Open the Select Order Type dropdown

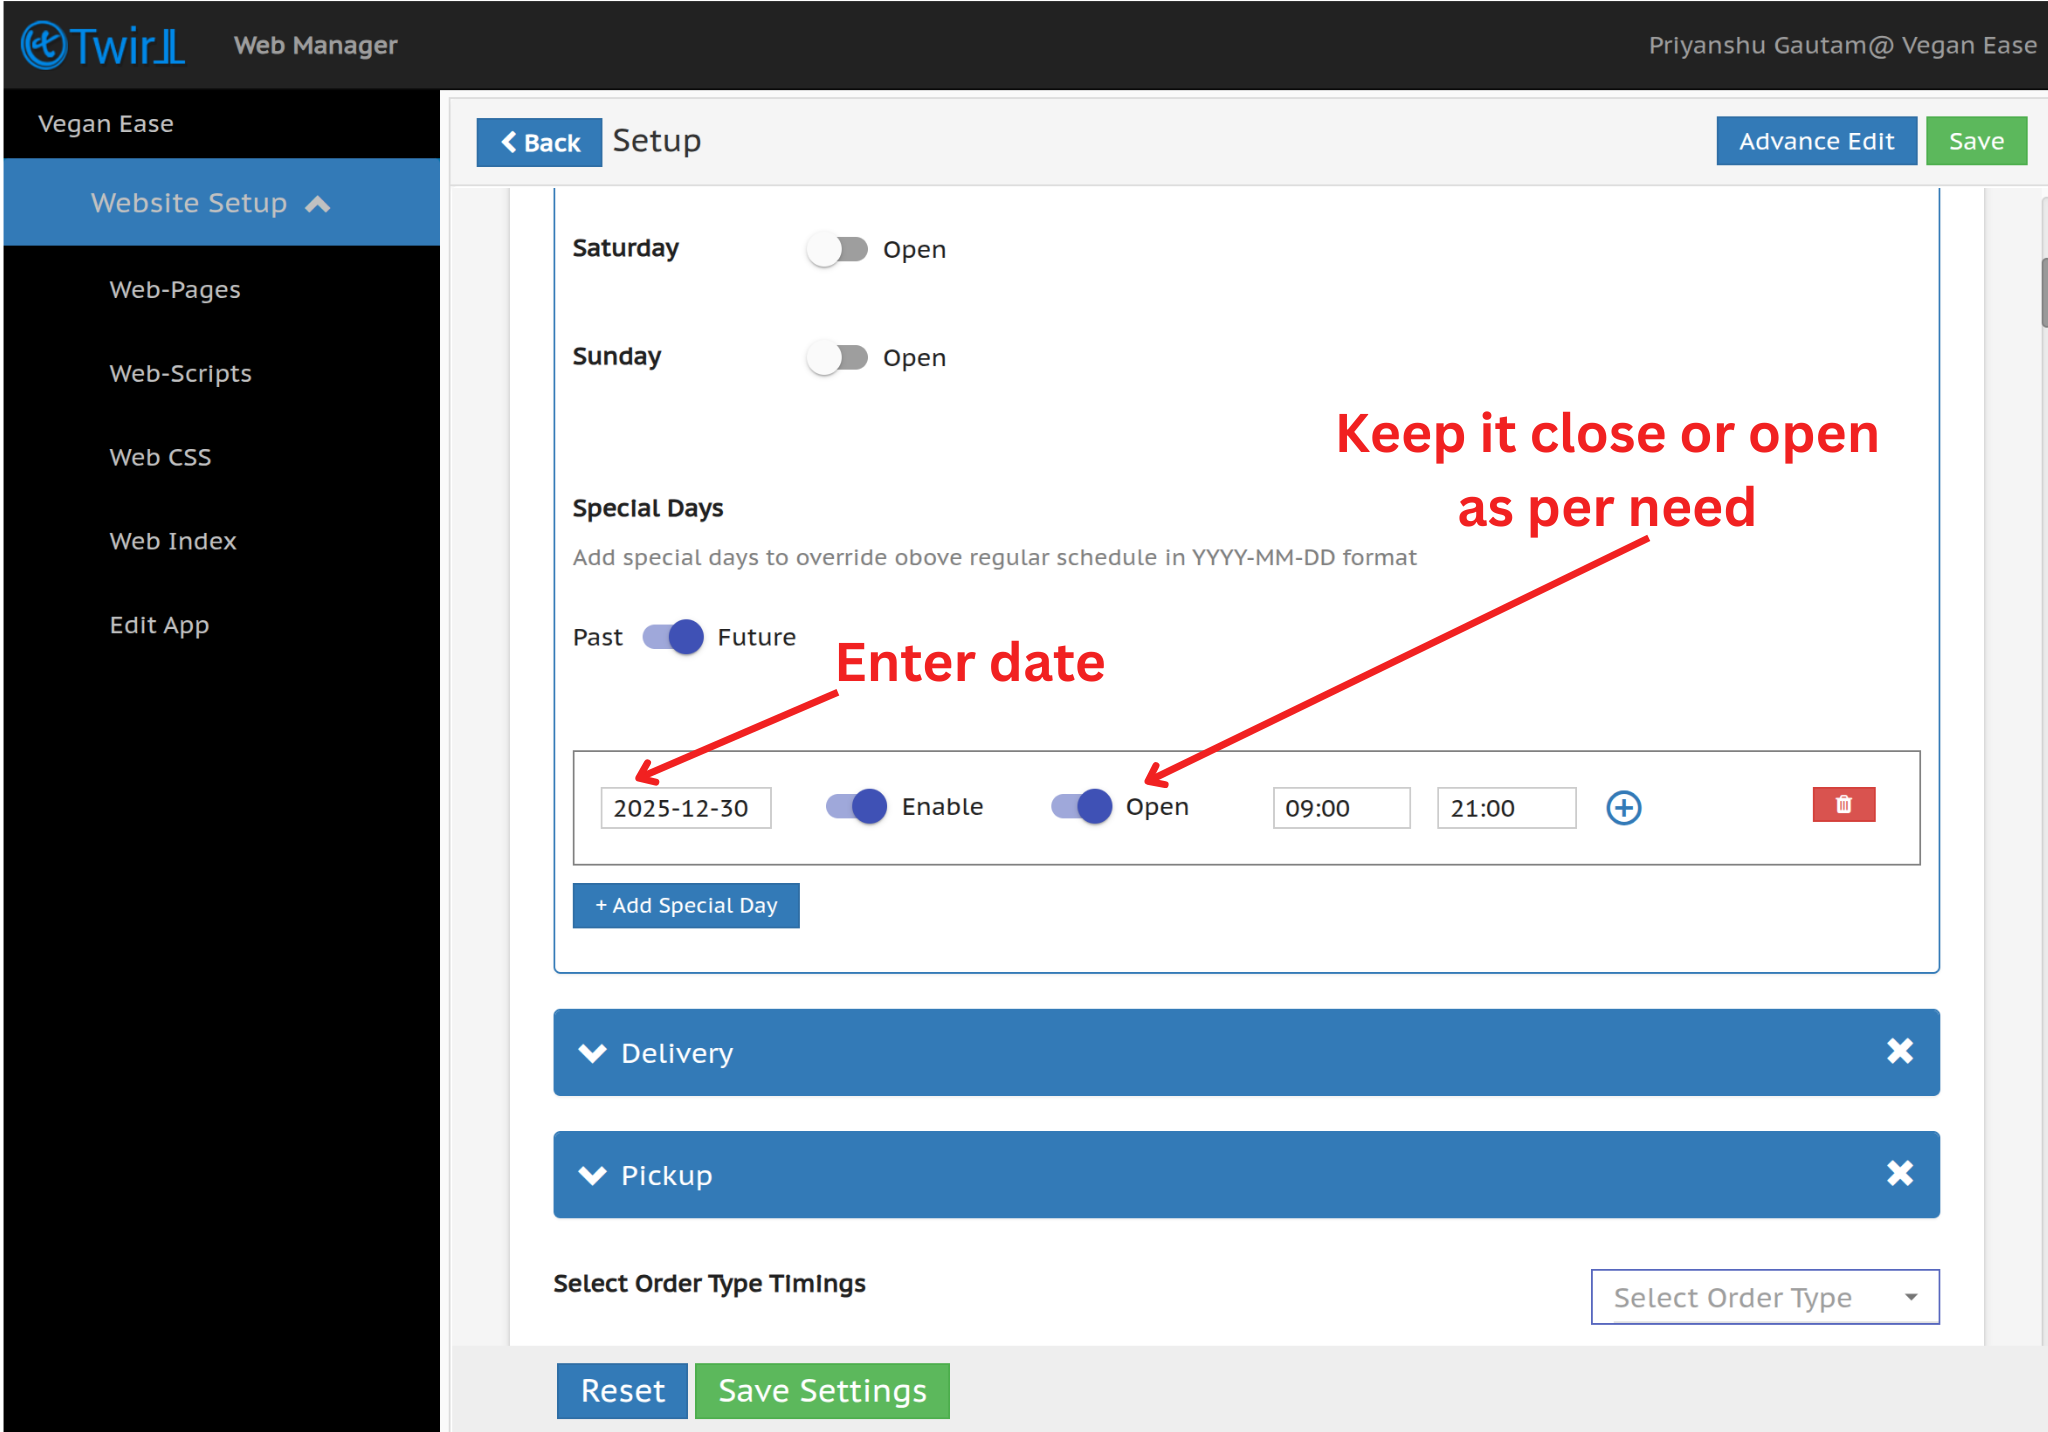click(x=1764, y=1297)
